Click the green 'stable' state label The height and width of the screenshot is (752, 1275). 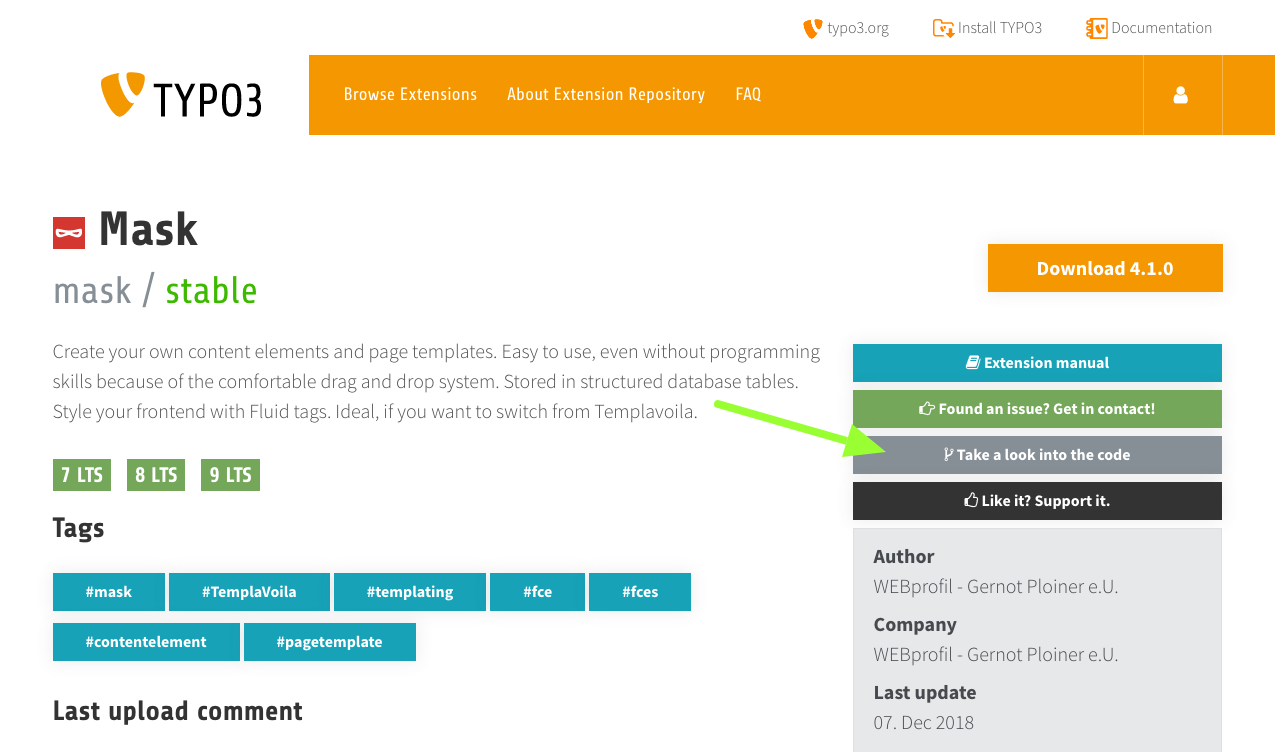pyautogui.click(x=211, y=291)
